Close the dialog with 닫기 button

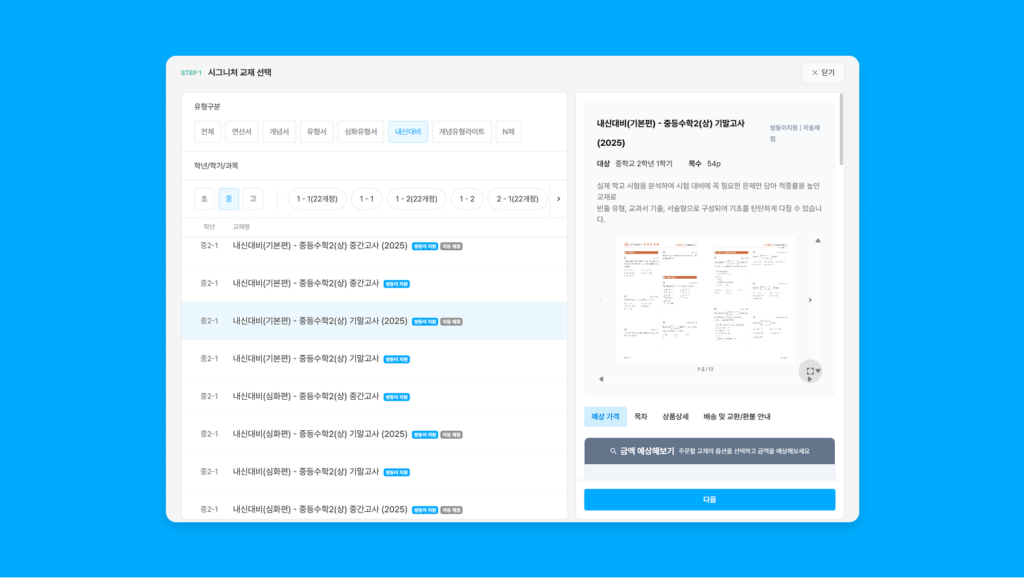(823, 72)
